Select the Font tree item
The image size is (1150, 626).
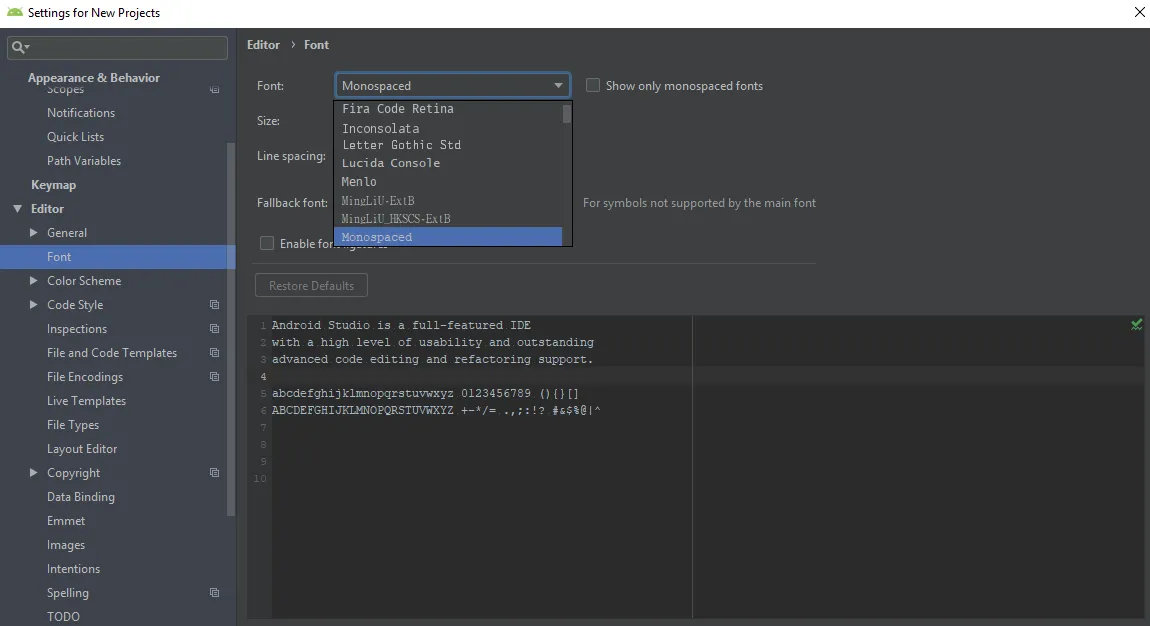coord(117,257)
